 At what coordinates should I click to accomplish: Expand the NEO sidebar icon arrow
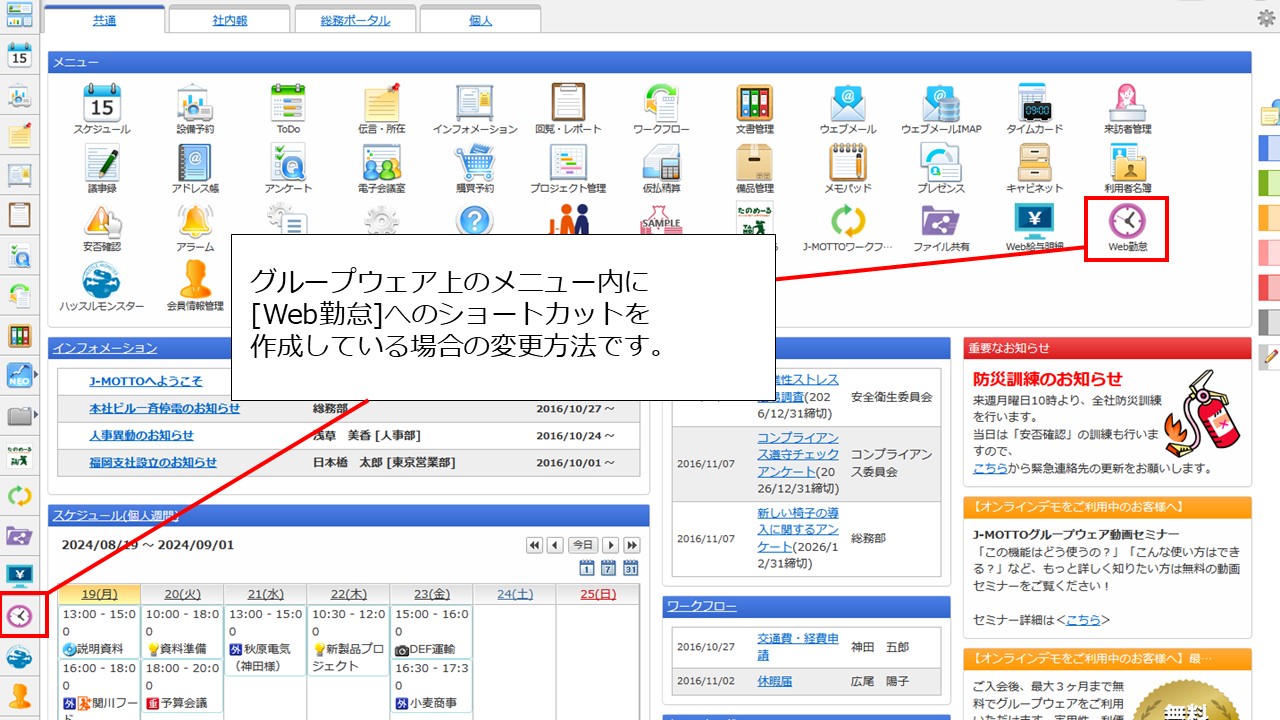click(37, 375)
